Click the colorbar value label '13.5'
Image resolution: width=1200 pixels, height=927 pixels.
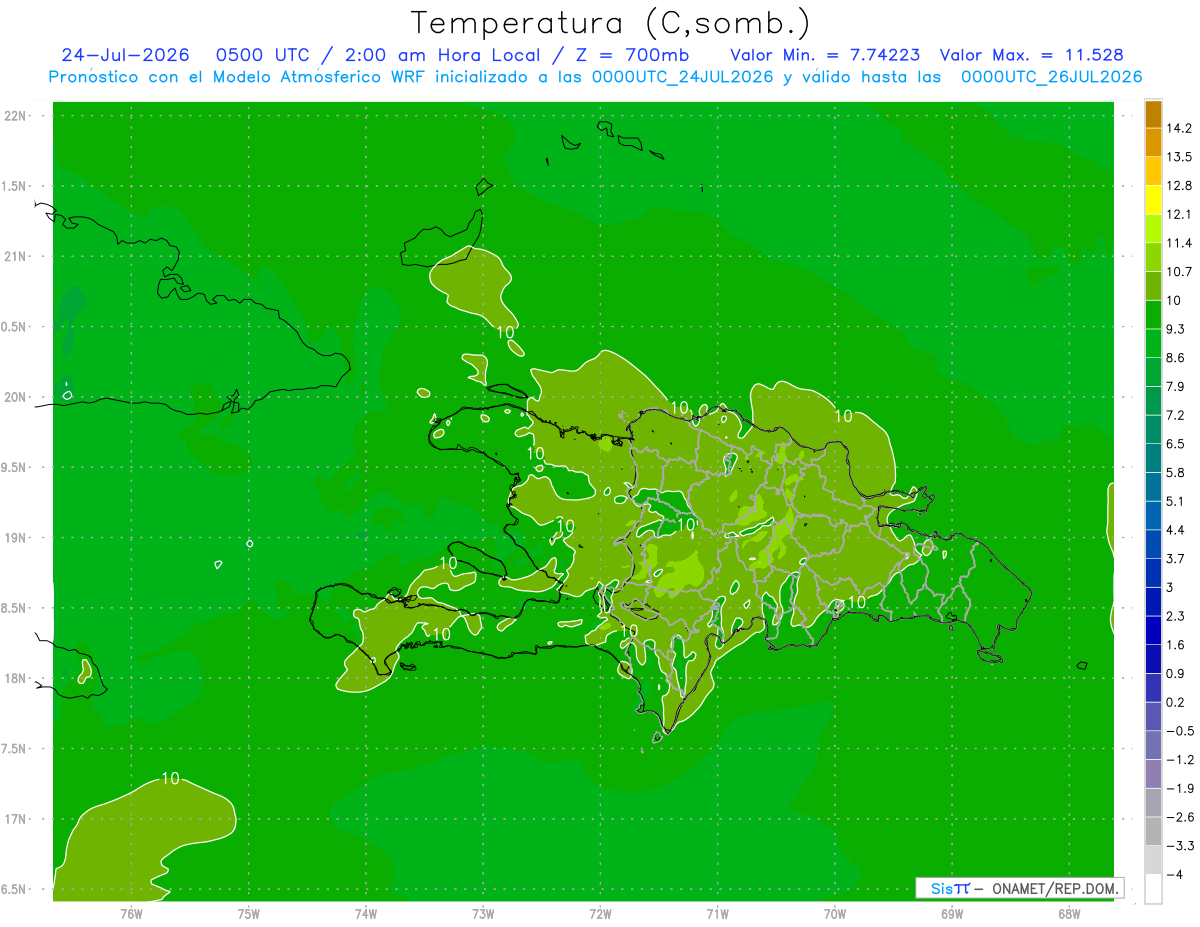[x=1181, y=157]
